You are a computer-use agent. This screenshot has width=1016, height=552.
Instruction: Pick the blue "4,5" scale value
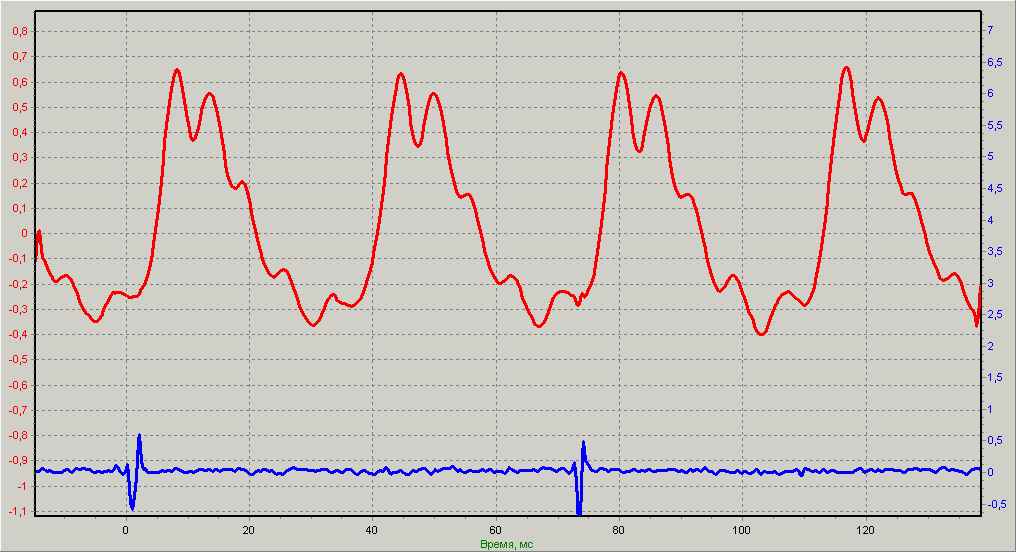(994, 189)
